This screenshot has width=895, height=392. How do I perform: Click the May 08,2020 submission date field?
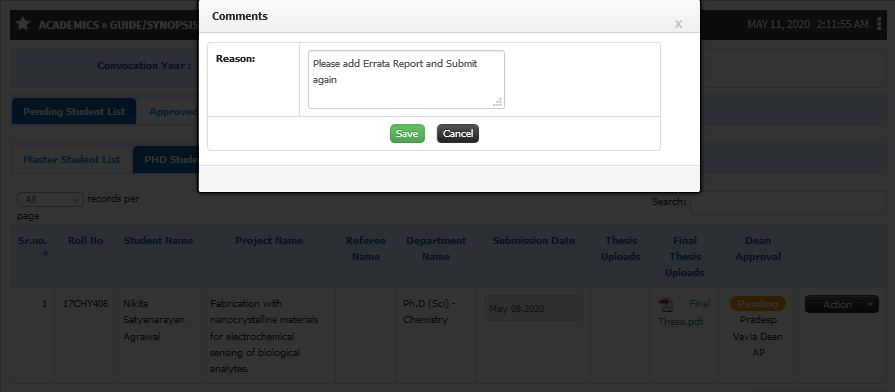533,309
